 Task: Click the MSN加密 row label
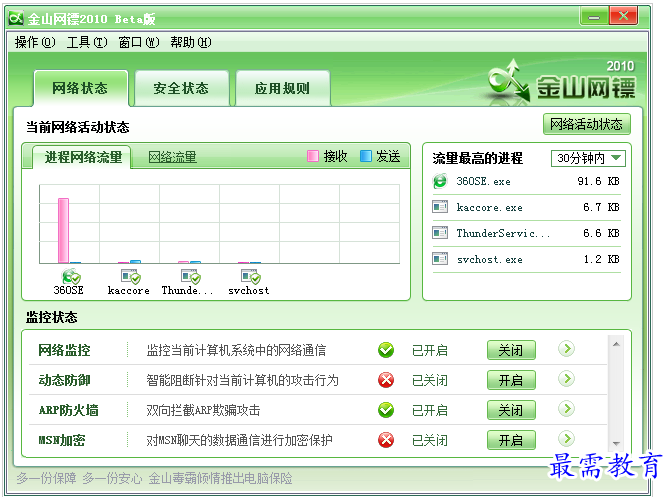(62, 440)
